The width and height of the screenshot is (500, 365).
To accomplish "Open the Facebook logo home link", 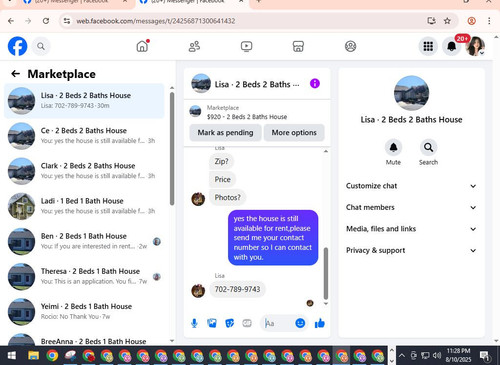I will 17,46.
